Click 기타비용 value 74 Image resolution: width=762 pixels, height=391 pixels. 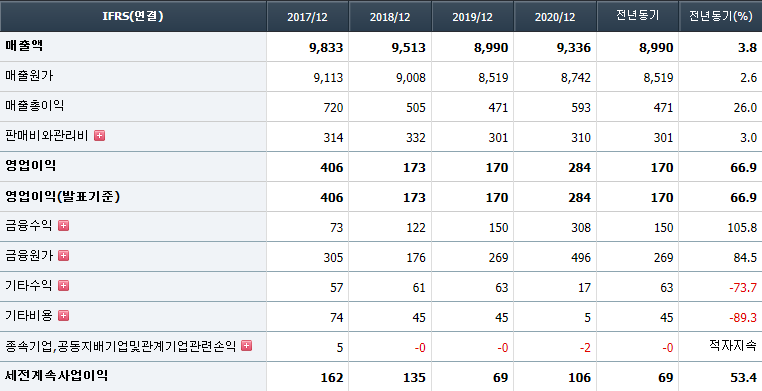point(337,318)
